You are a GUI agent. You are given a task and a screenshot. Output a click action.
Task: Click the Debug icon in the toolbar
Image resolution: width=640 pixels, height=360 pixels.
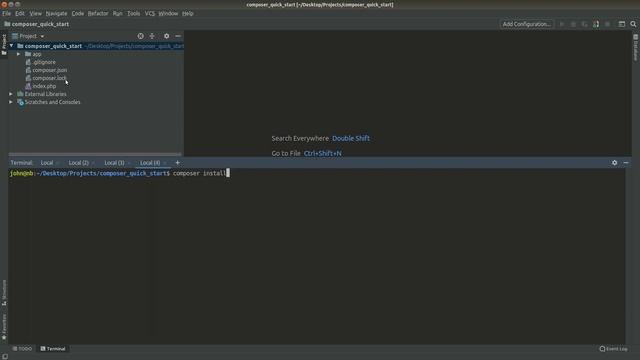pos(573,24)
